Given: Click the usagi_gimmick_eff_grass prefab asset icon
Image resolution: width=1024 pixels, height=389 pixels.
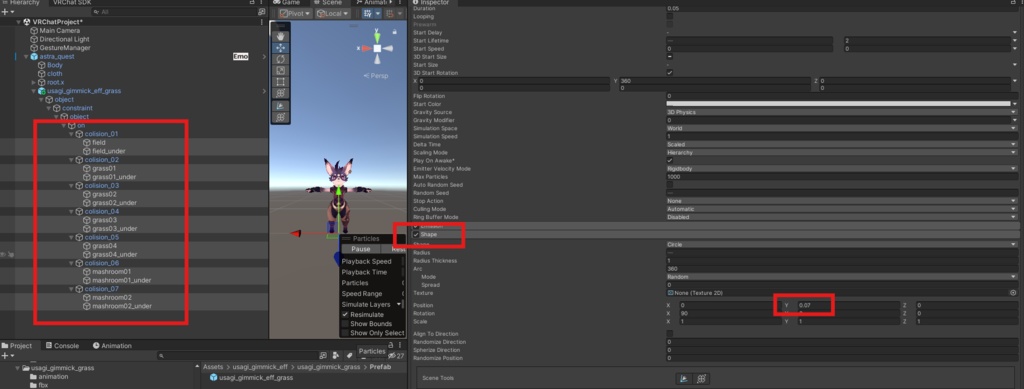Looking at the screenshot, I should [x=213, y=377].
